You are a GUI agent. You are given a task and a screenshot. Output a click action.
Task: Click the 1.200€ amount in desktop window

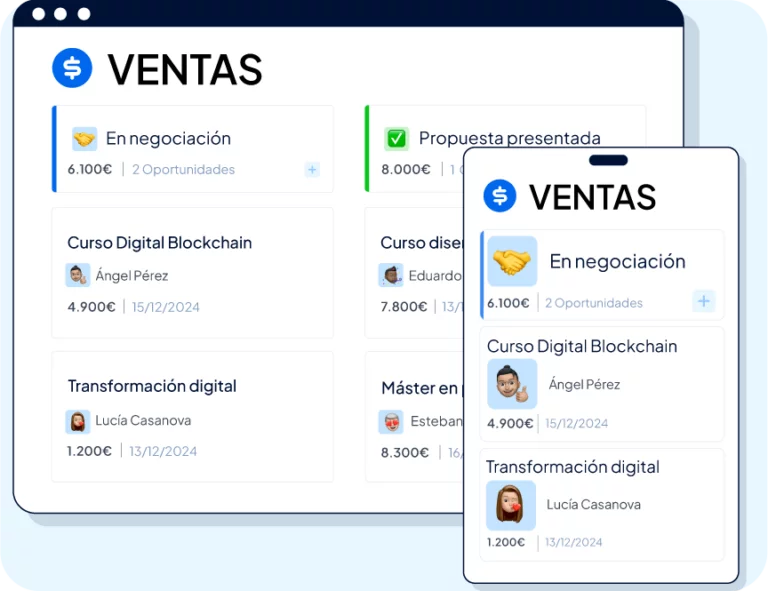coord(89,451)
